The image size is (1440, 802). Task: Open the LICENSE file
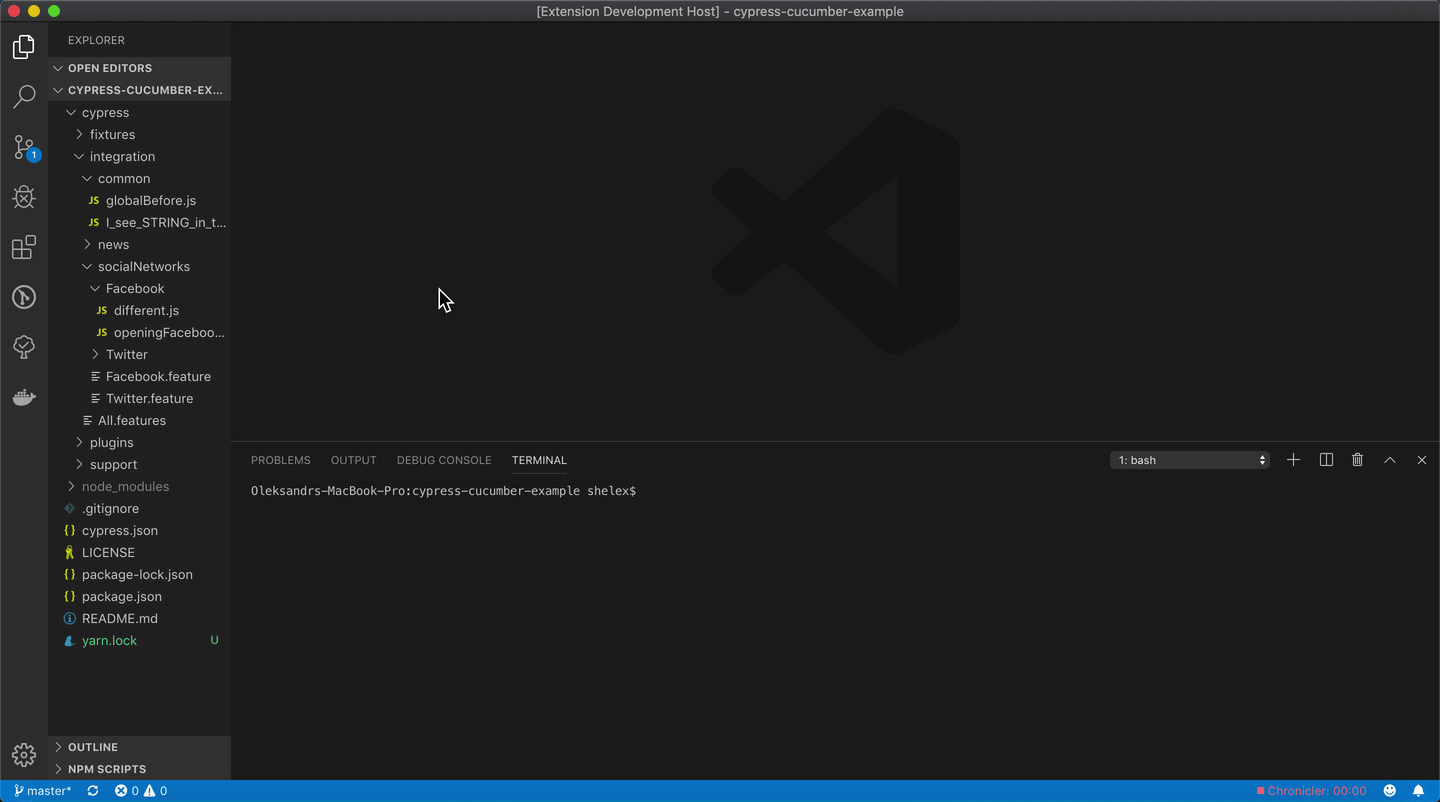coord(140,552)
